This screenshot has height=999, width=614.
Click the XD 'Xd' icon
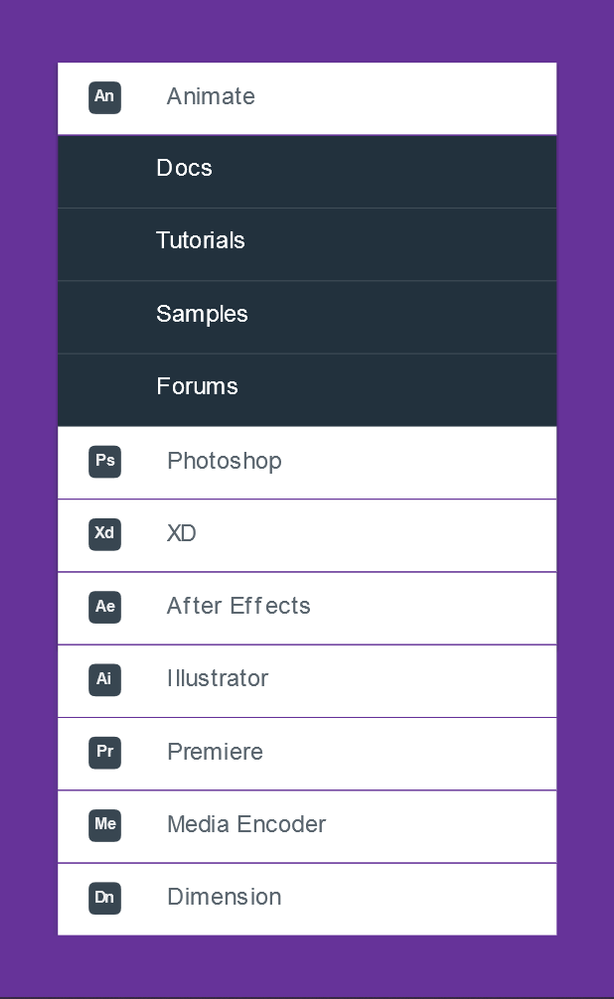pyautogui.click(x=105, y=533)
